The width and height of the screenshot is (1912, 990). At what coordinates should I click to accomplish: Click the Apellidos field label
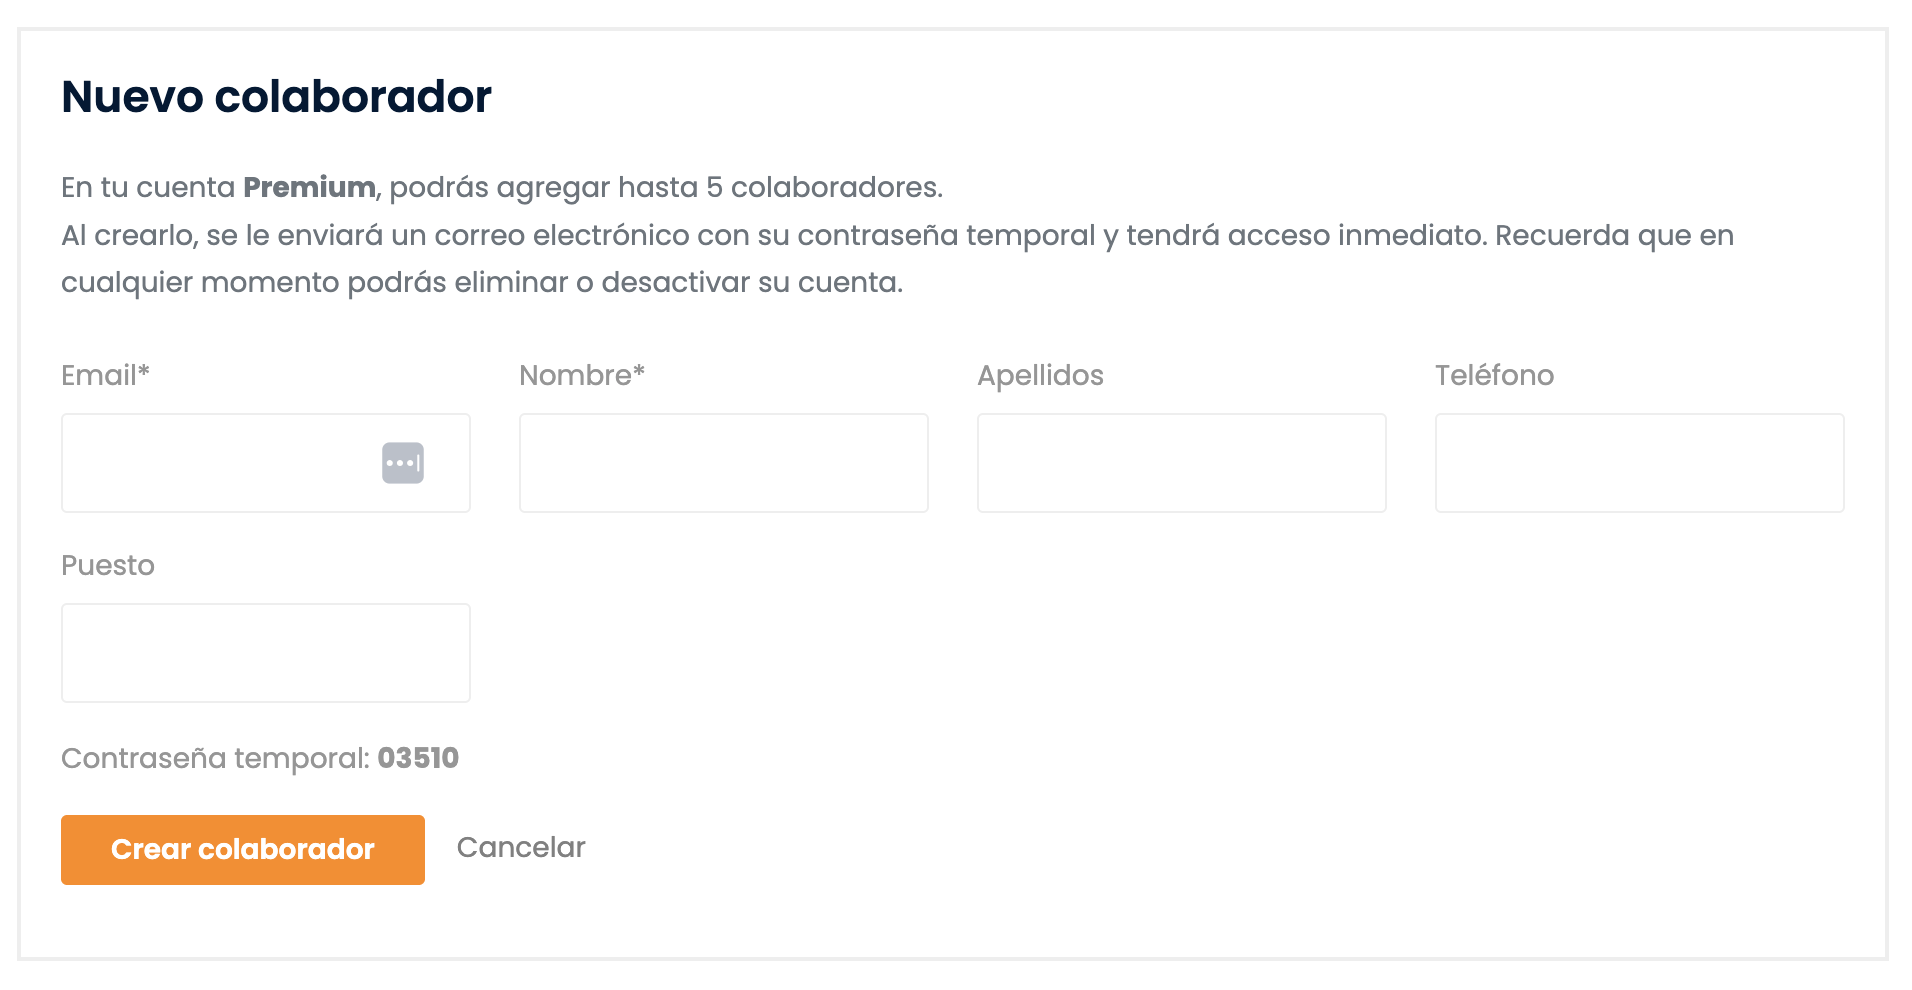tap(1040, 375)
